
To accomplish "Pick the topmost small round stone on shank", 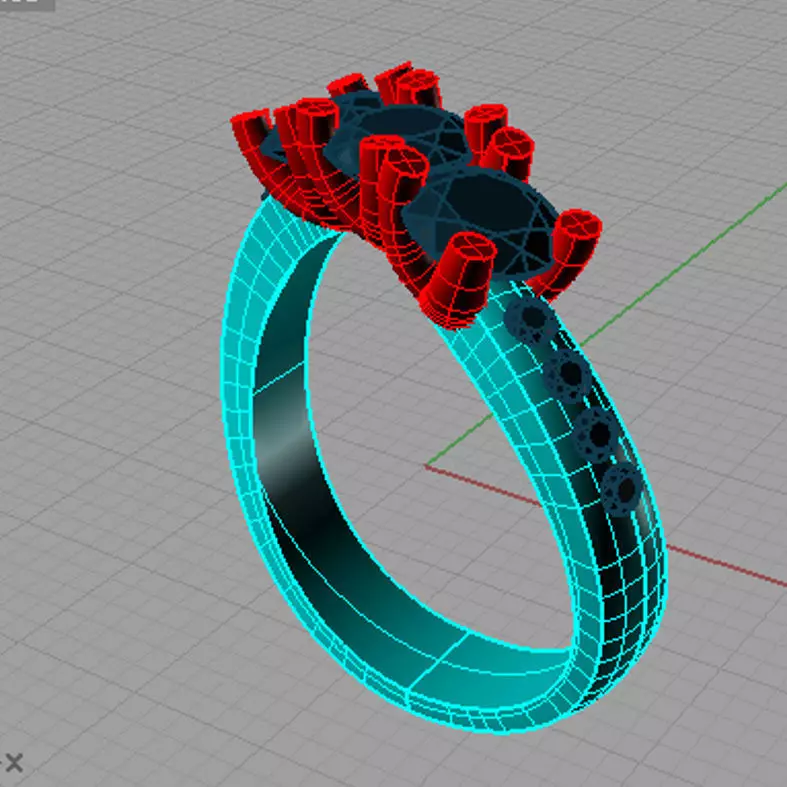I will [531, 321].
